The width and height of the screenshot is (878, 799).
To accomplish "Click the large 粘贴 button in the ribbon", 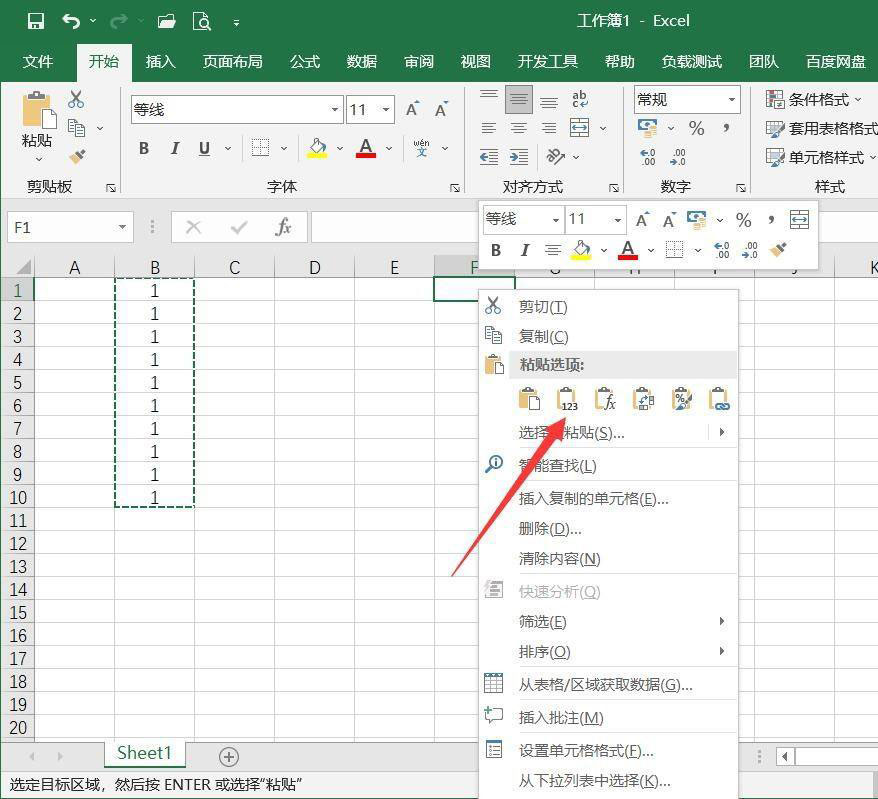I will [x=38, y=126].
